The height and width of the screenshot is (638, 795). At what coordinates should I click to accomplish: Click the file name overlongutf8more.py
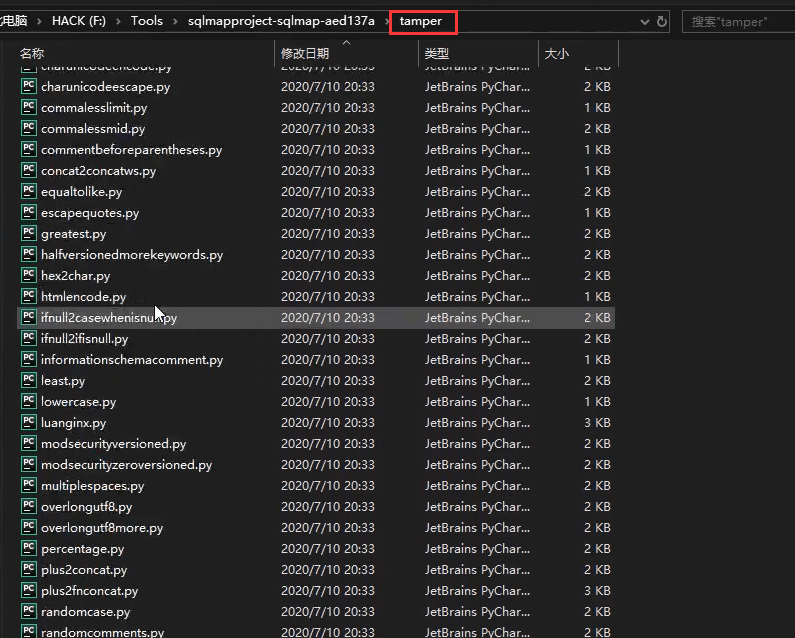(102, 528)
